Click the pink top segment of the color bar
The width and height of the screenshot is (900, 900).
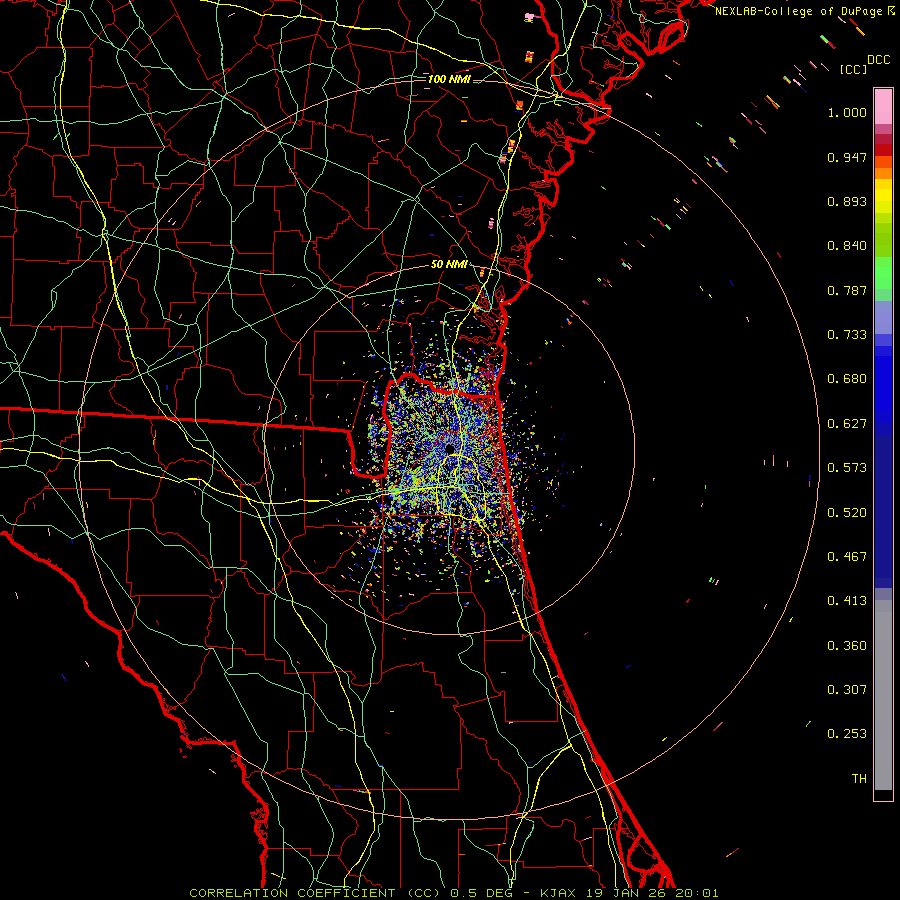pyautogui.click(x=883, y=107)
